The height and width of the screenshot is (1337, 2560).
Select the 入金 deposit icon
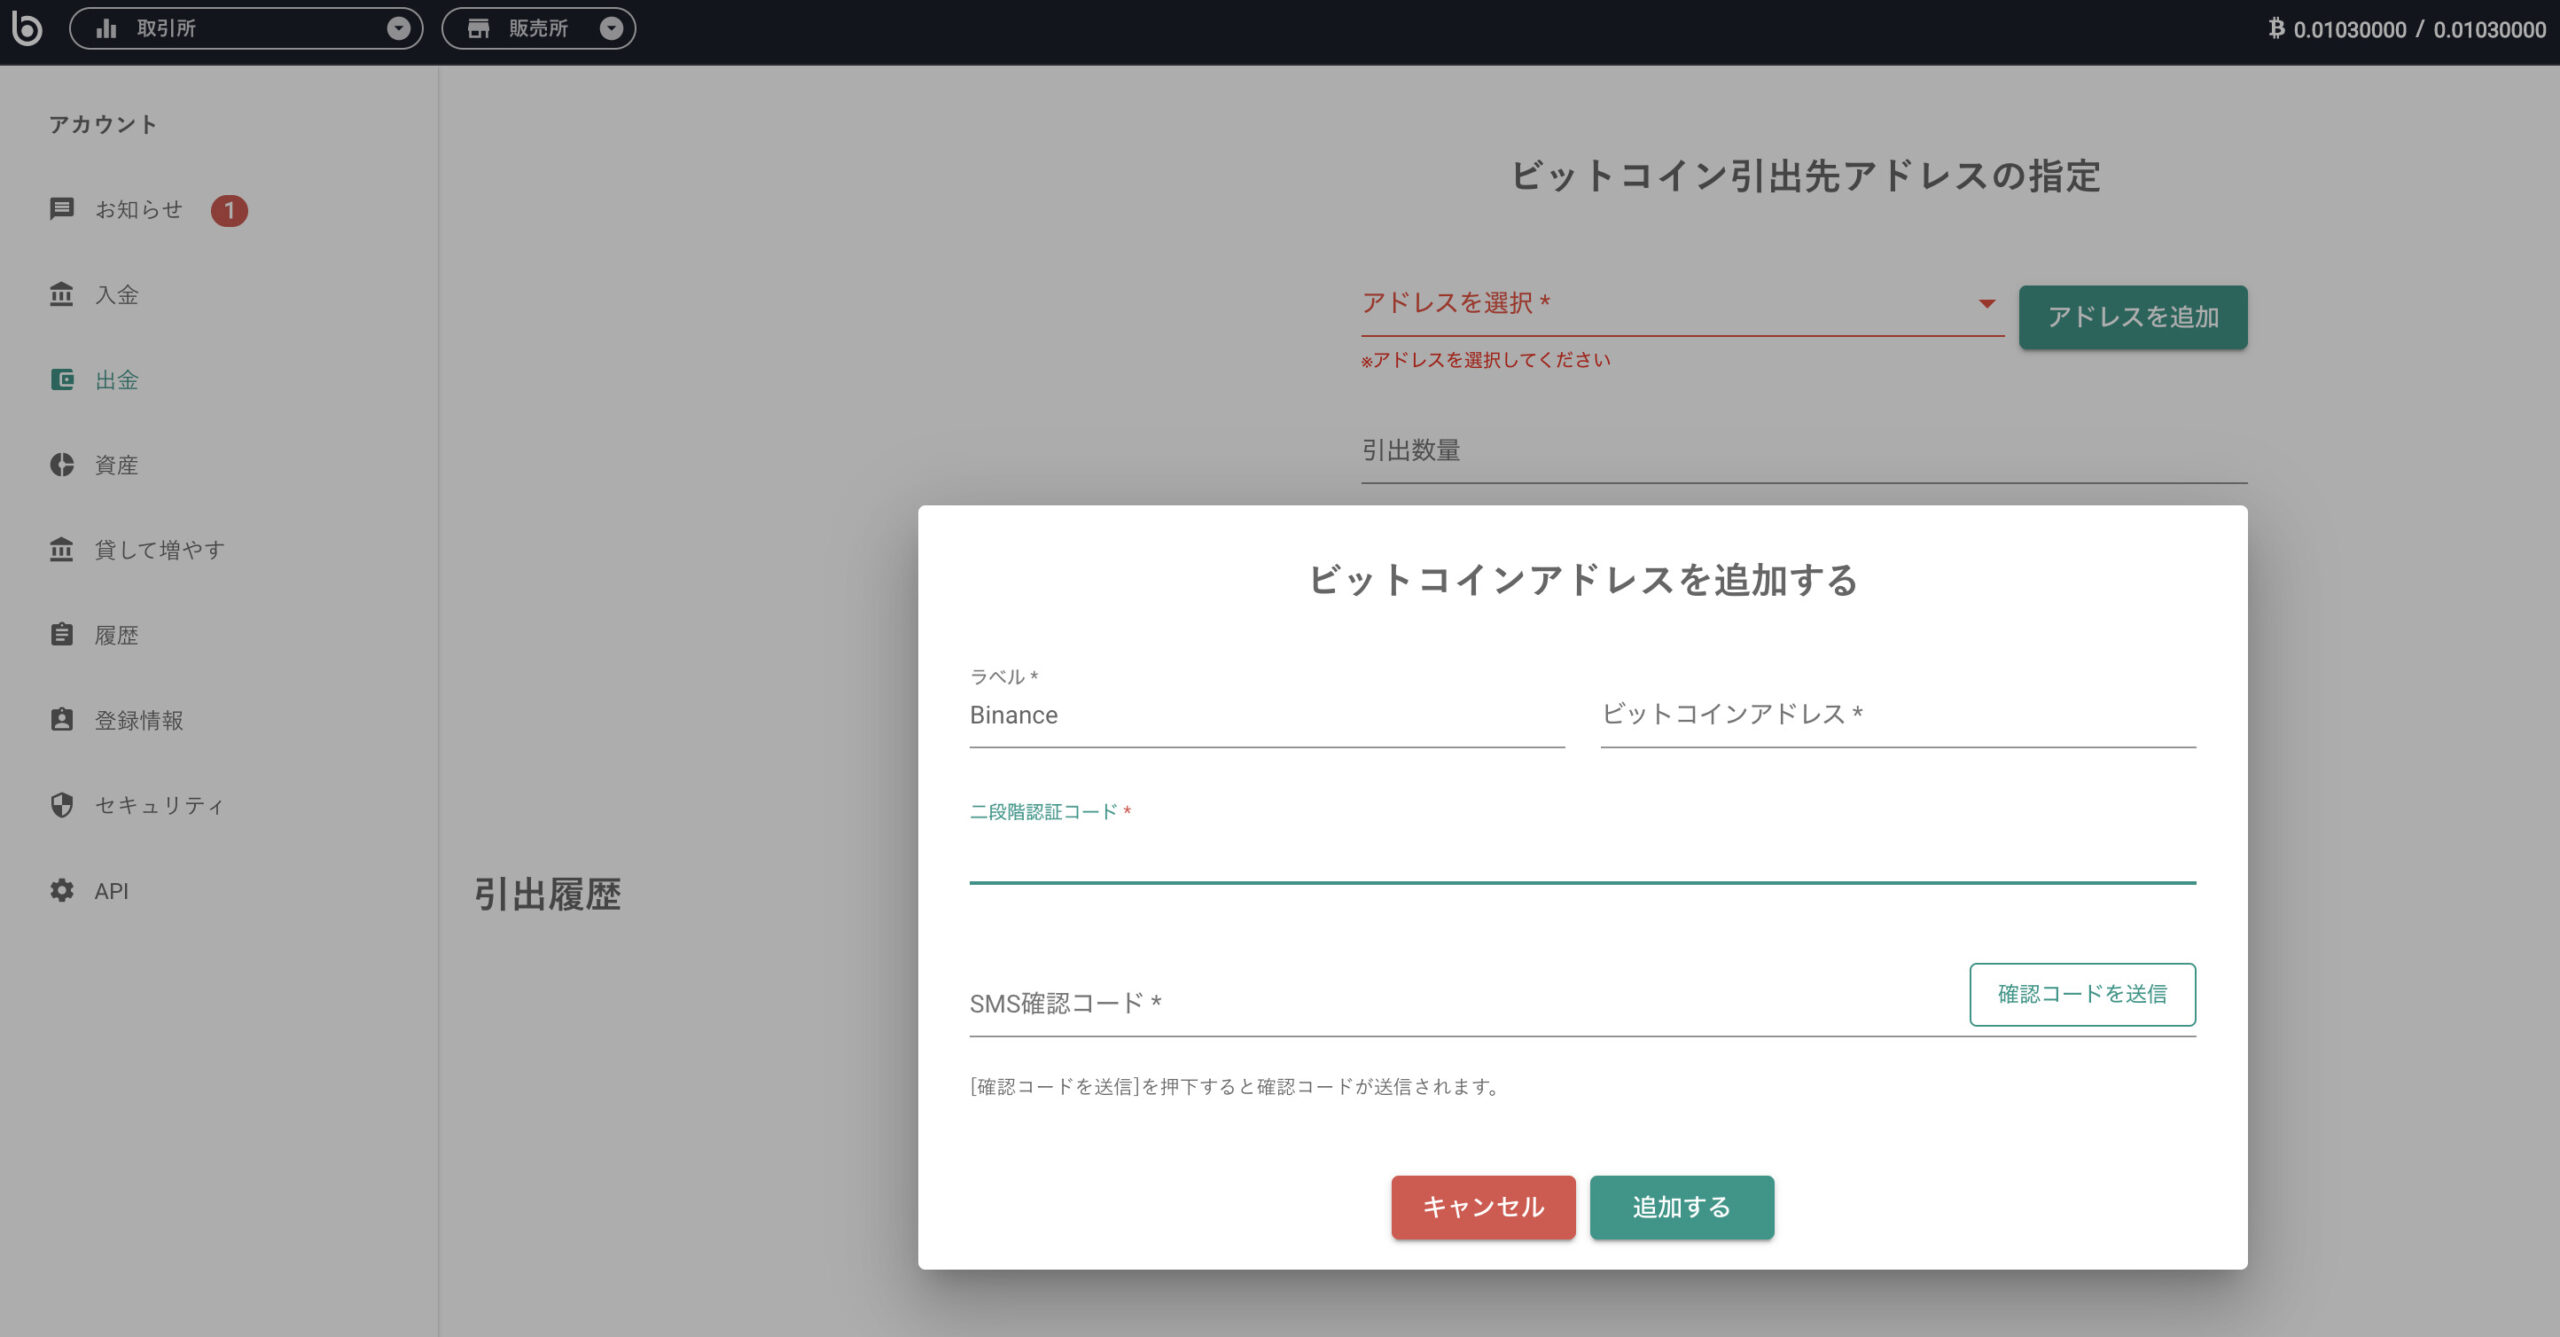[60, 295]
